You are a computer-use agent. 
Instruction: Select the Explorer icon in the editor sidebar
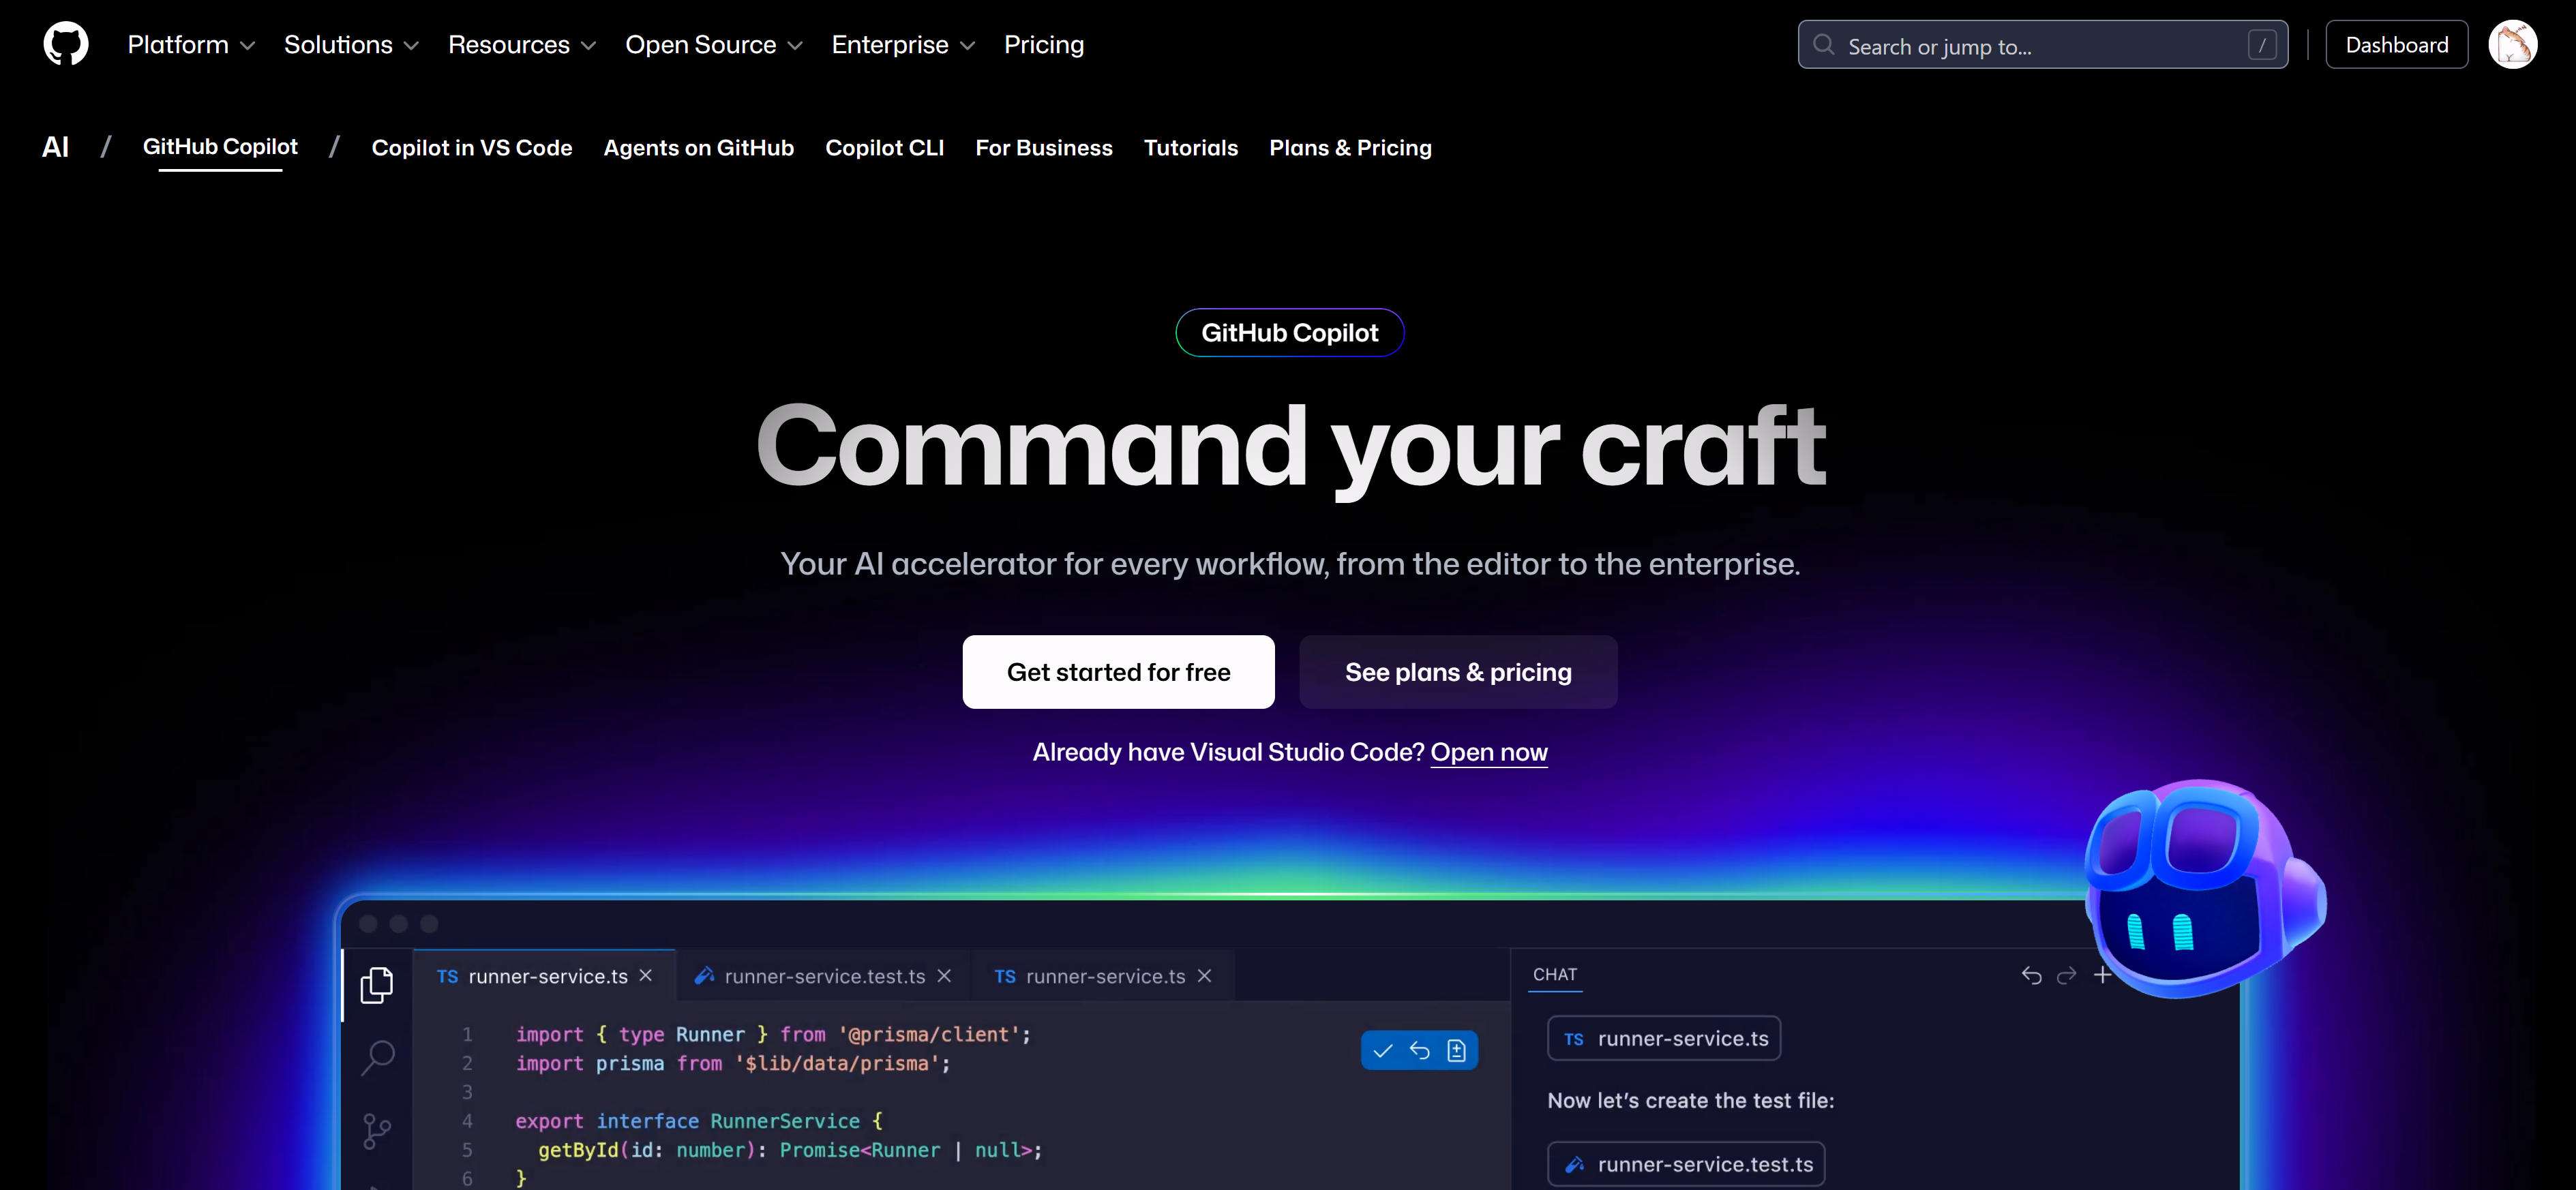378,985
